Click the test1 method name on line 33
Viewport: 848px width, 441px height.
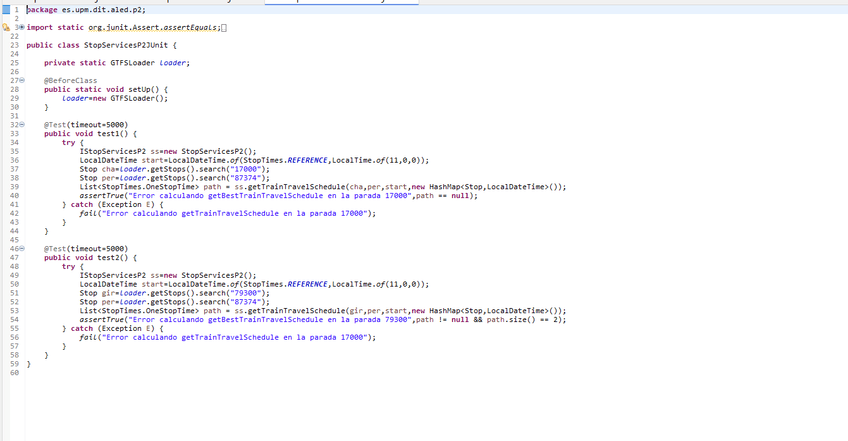(x=110, y=133)
